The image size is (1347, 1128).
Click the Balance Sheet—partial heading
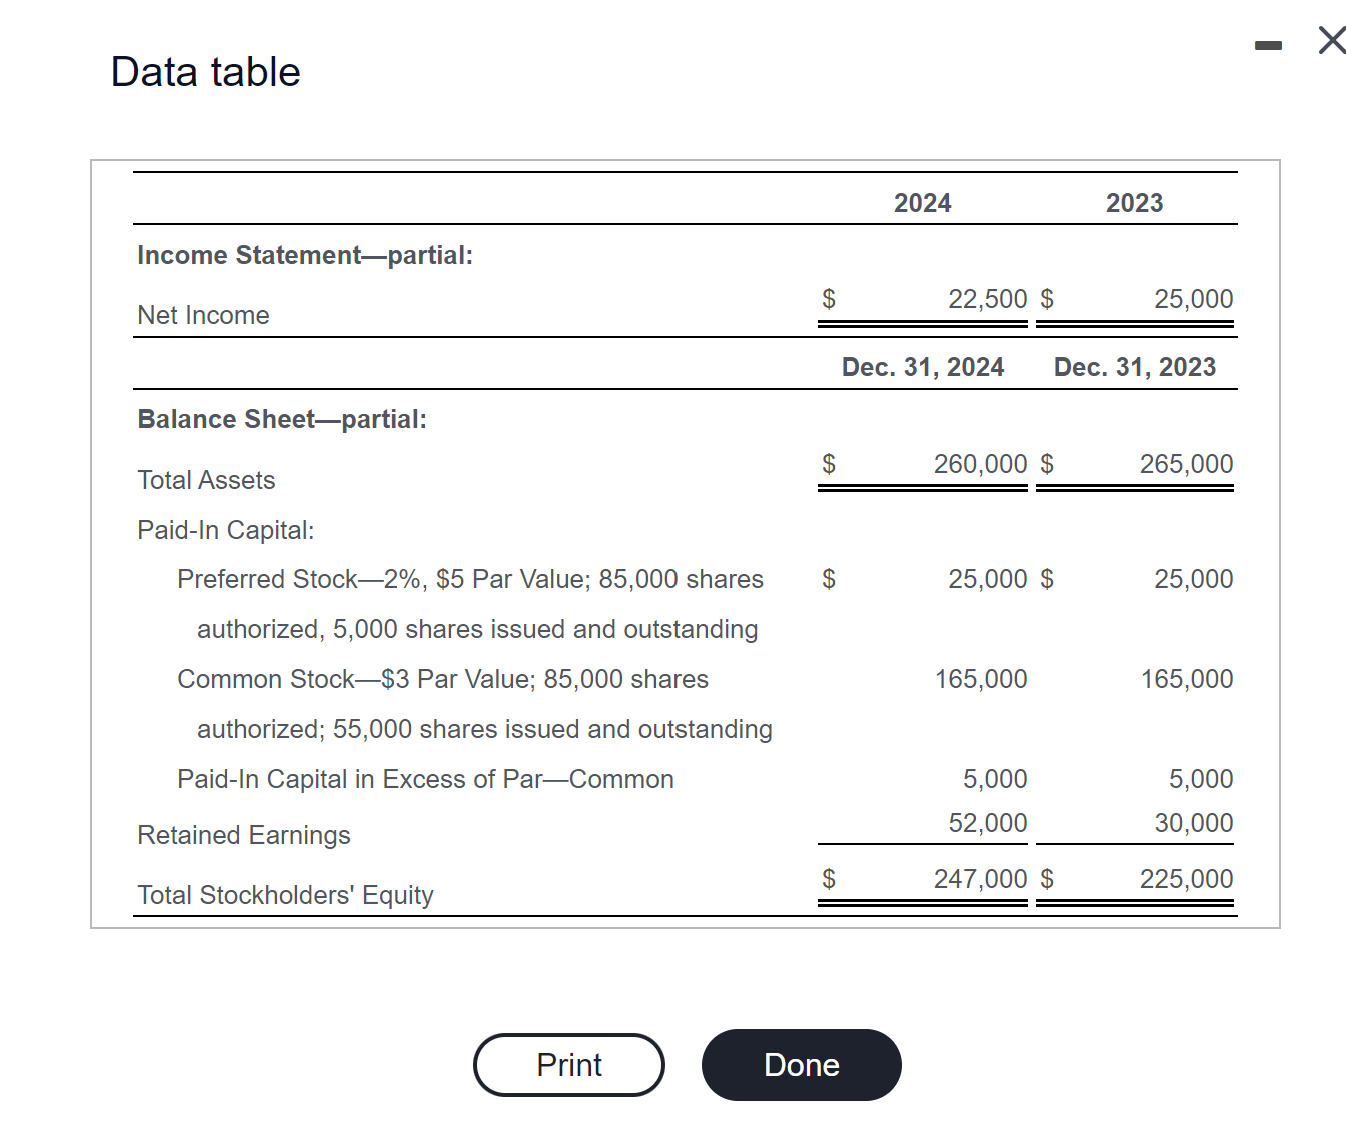pyautogui.click(x=282, y=419)
